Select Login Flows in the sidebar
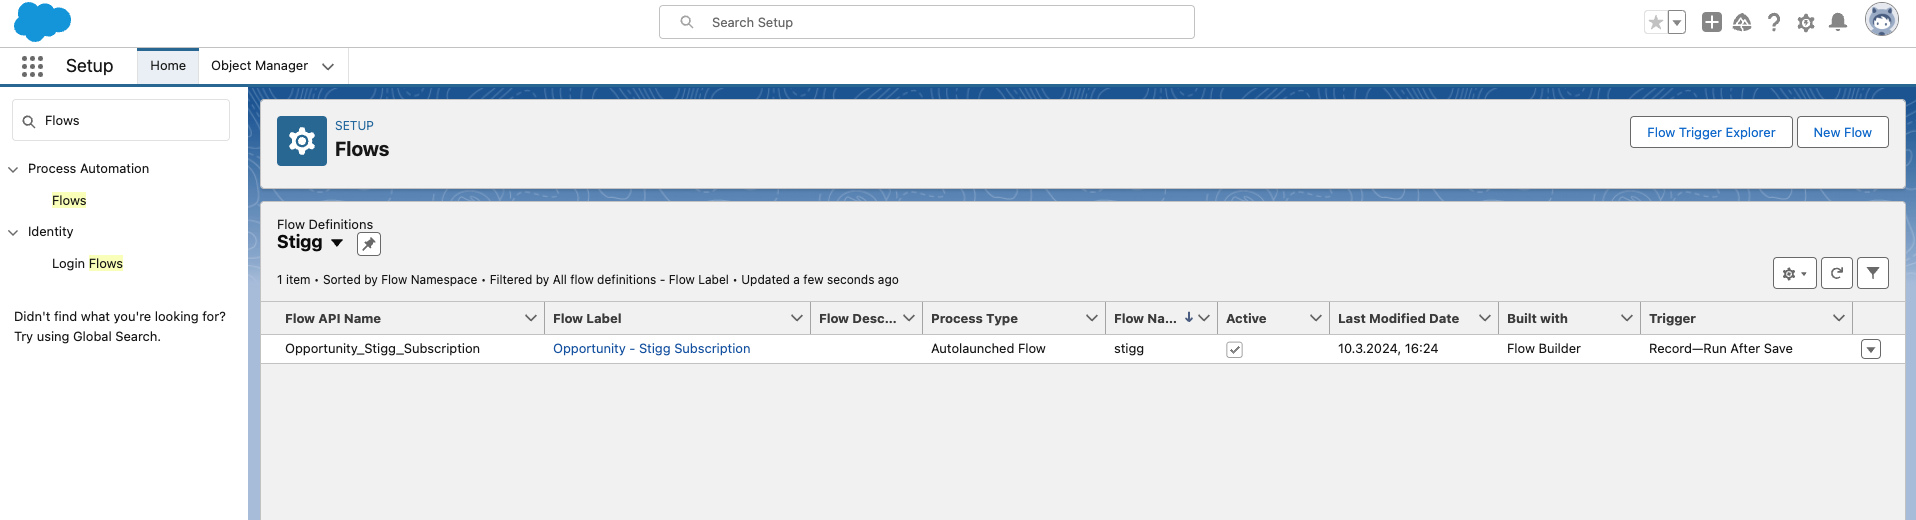This screenshot has width=1916, height=520. pyautogui.click(x=87, y=264)
